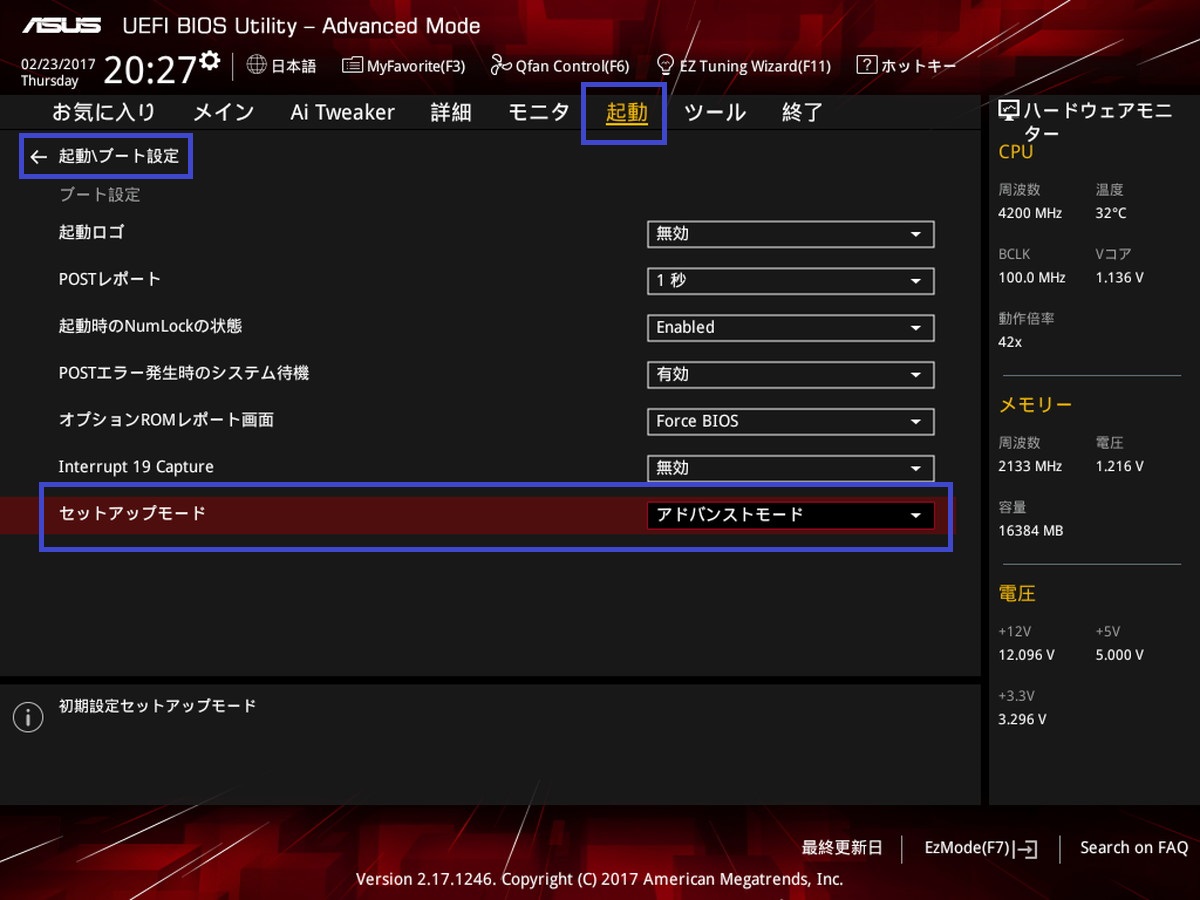Viewport: 1200px width, 900px height.
Task: Click the 2133 MHz memory frequency value
Action: [1030, 466]
